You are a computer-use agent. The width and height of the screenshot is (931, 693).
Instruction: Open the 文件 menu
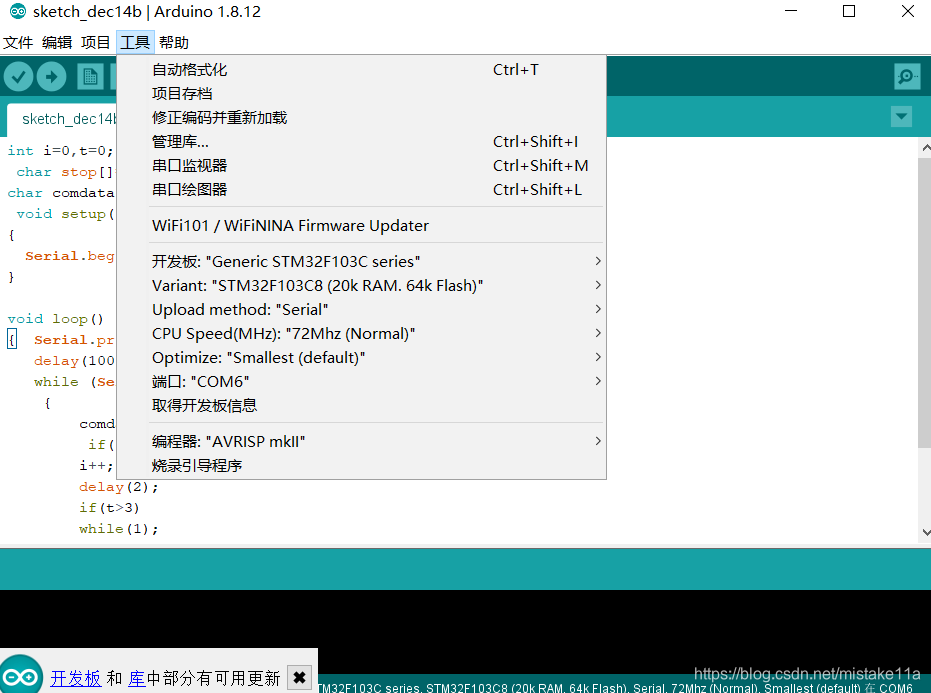point(18,43)
